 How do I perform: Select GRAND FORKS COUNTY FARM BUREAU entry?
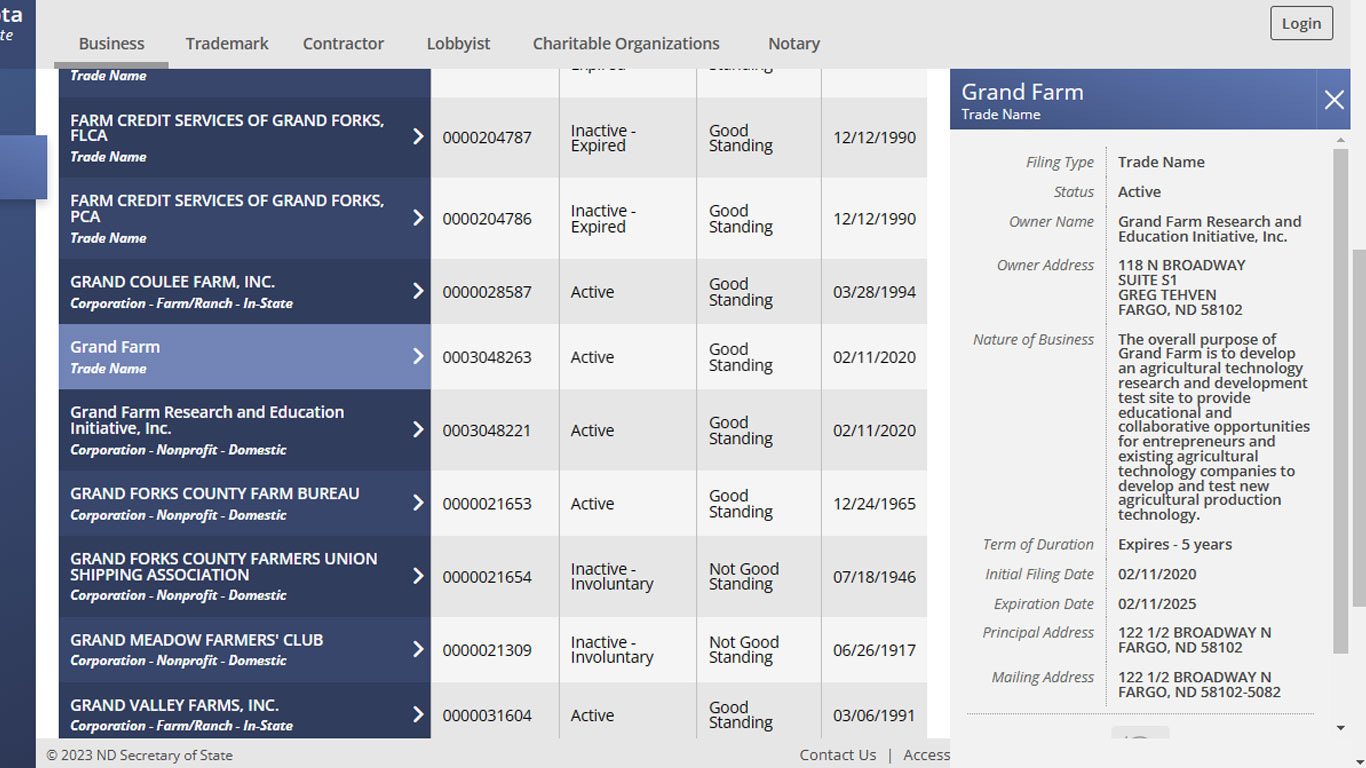coord(245,503)
